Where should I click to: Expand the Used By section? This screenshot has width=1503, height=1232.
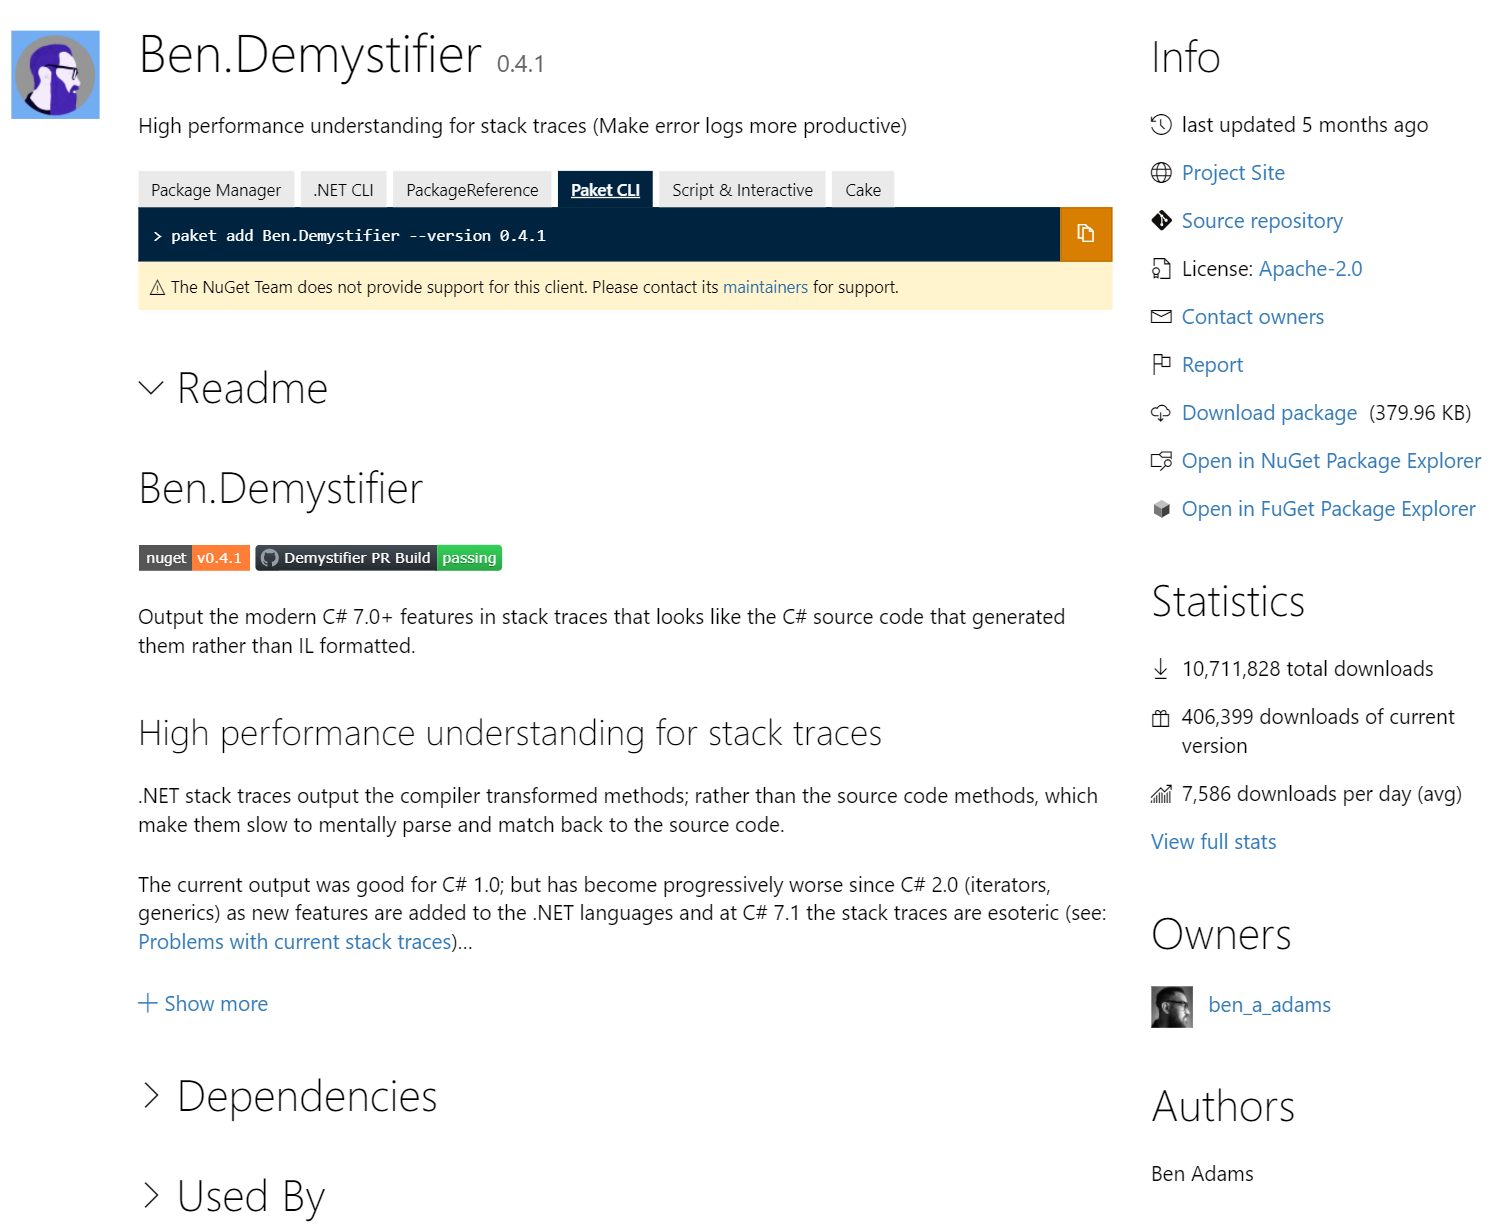click(151, 1196)
